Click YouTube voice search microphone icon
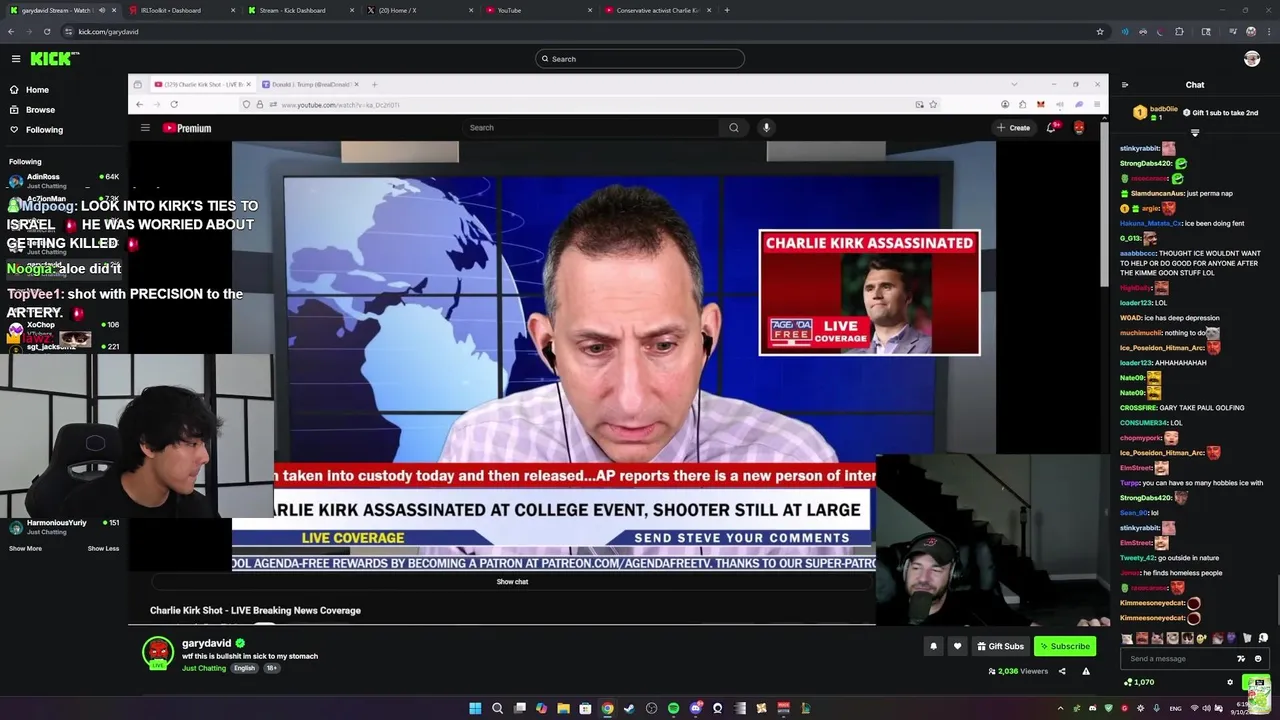1280x720 pixels. point(766,128)
